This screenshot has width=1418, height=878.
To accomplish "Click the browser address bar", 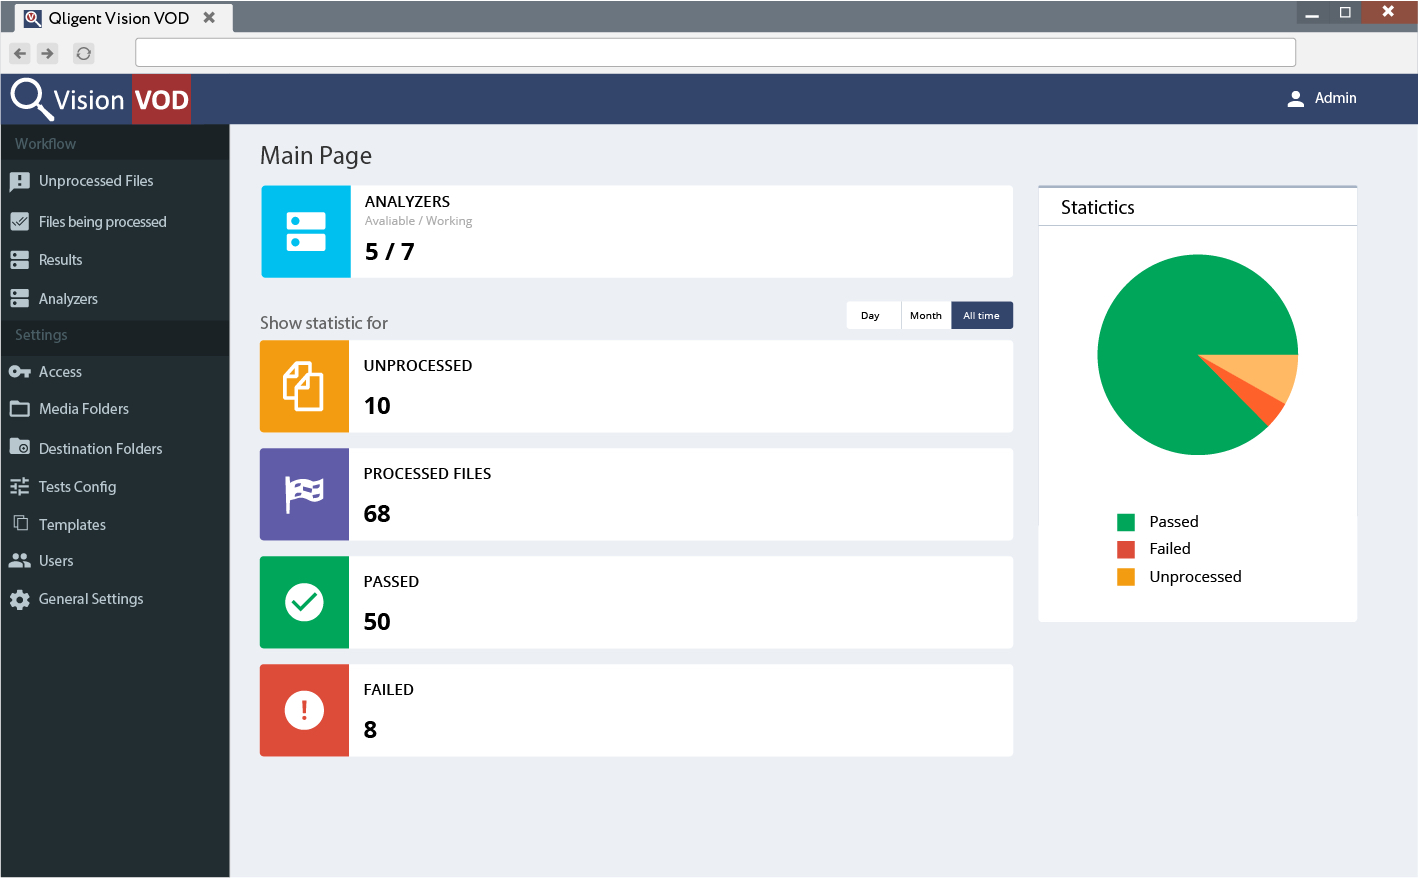I will coord(715,52).
